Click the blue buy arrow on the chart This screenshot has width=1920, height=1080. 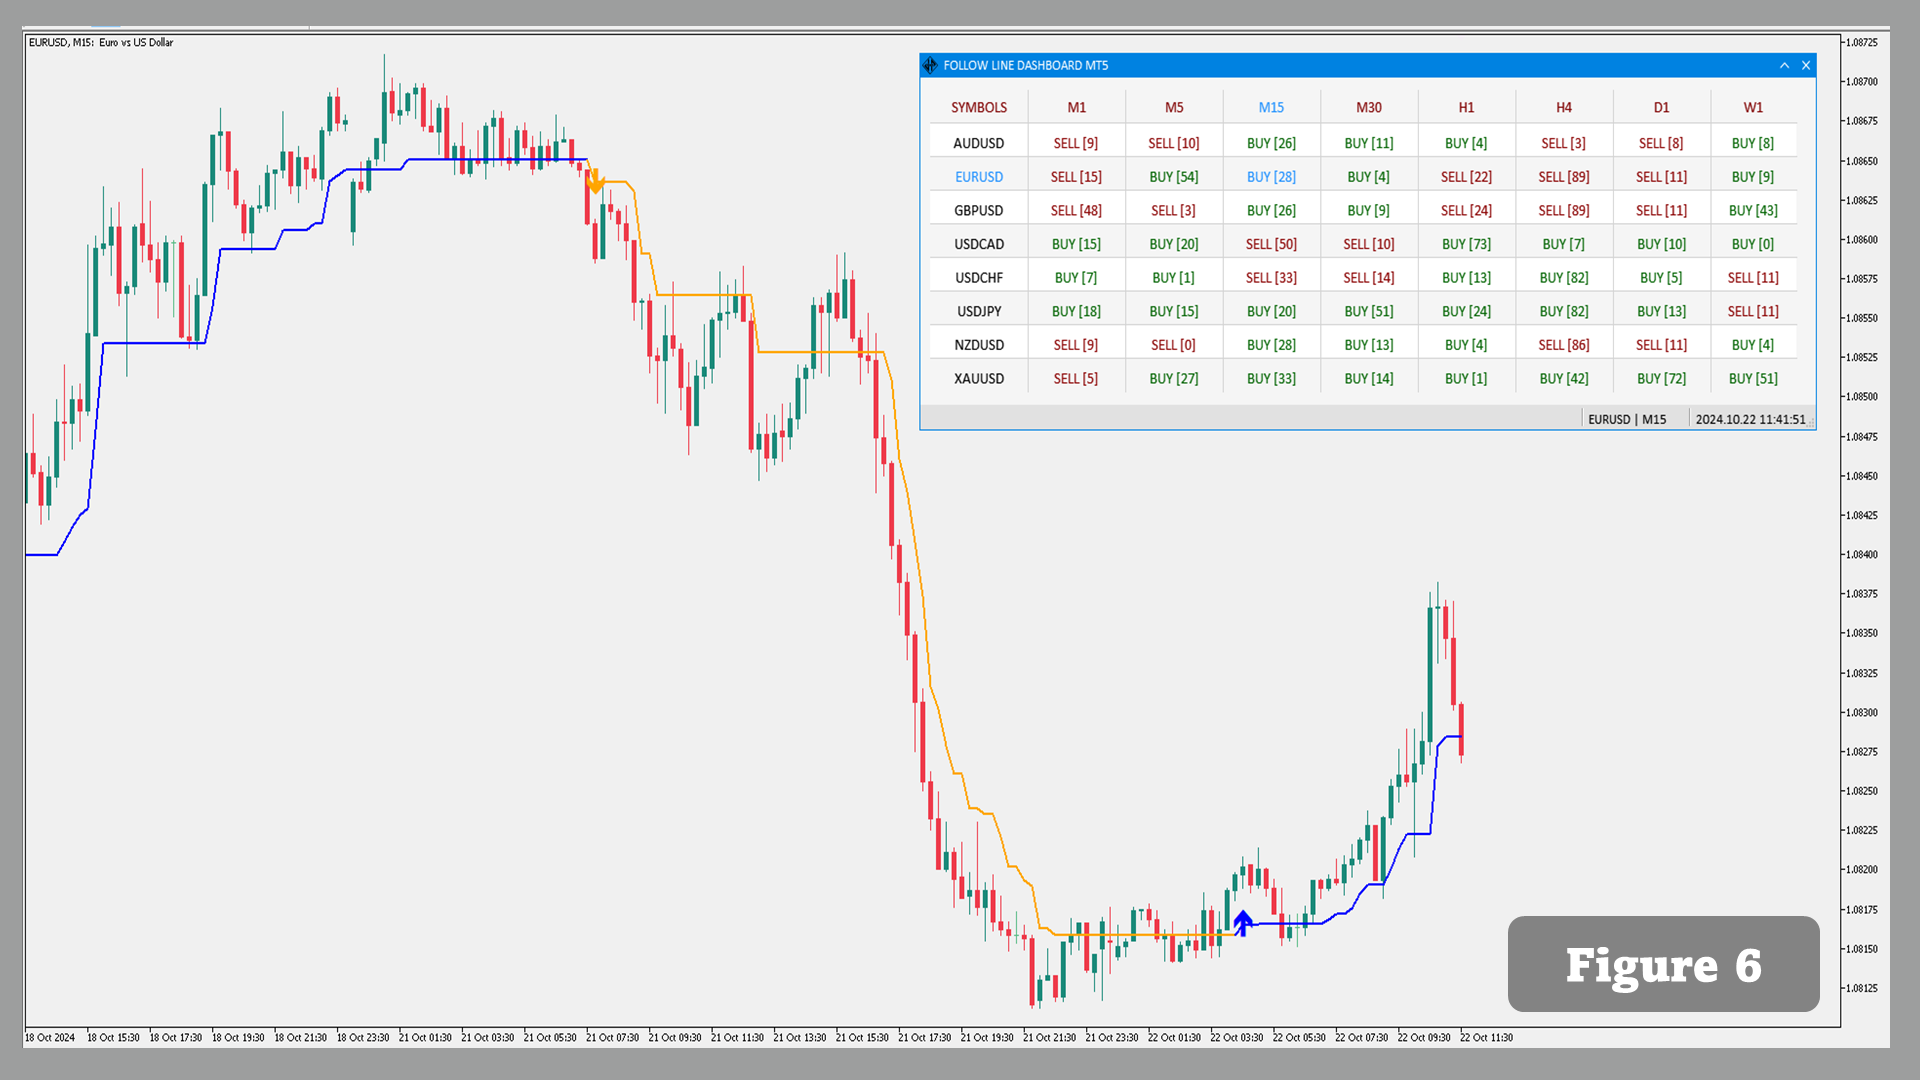1242,922
